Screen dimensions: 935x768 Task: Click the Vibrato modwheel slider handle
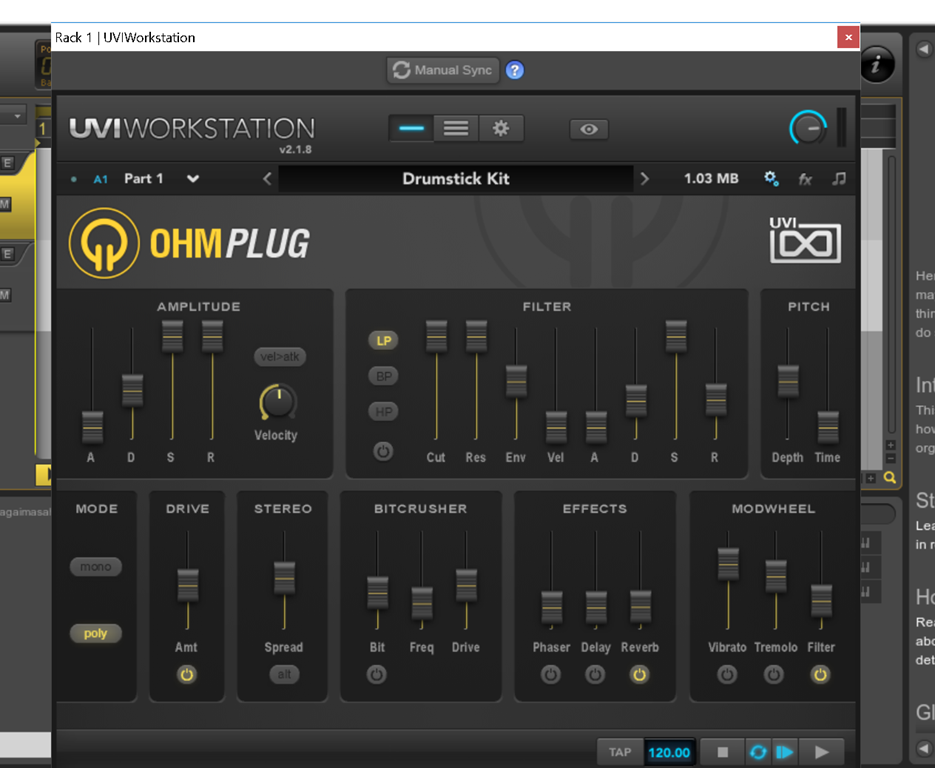click(x=728, y=563)
